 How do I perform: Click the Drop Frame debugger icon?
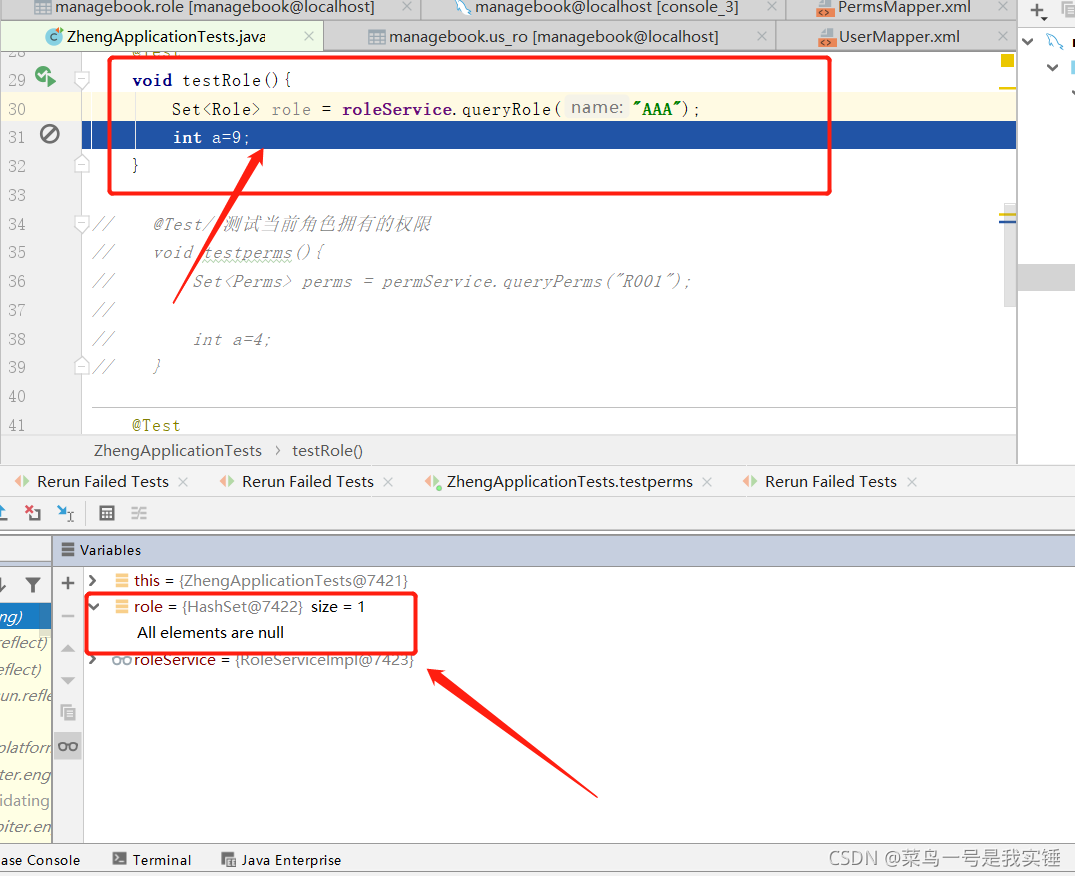32,513
